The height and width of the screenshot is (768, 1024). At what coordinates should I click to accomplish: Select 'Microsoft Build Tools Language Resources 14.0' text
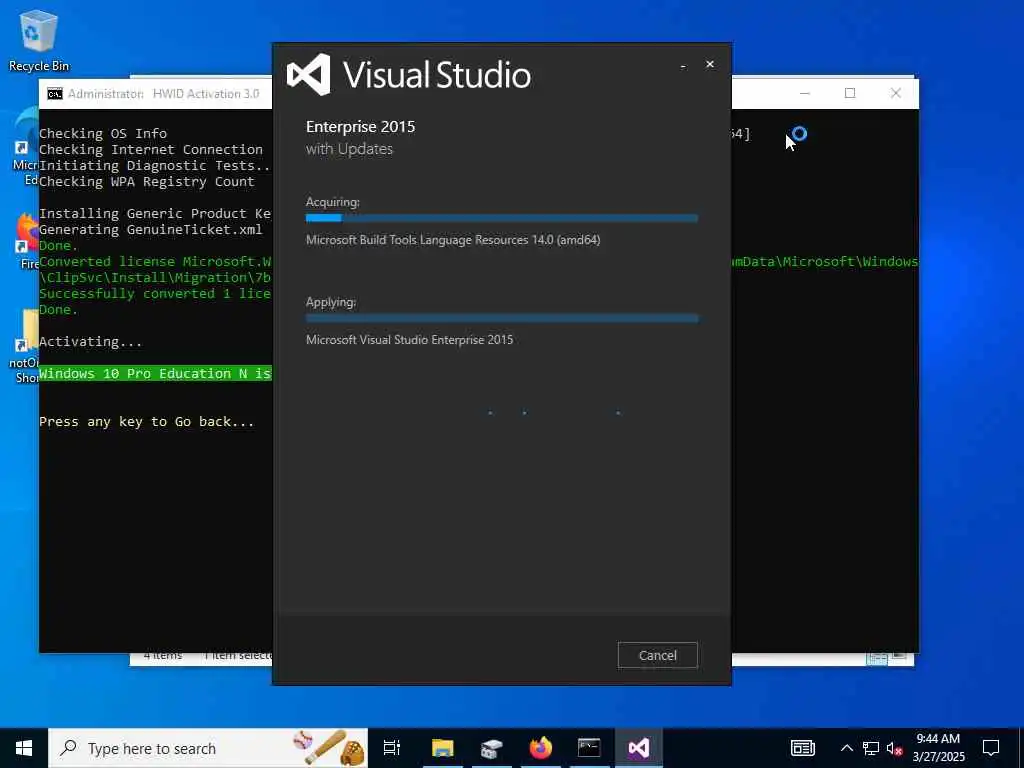point(453,240)
